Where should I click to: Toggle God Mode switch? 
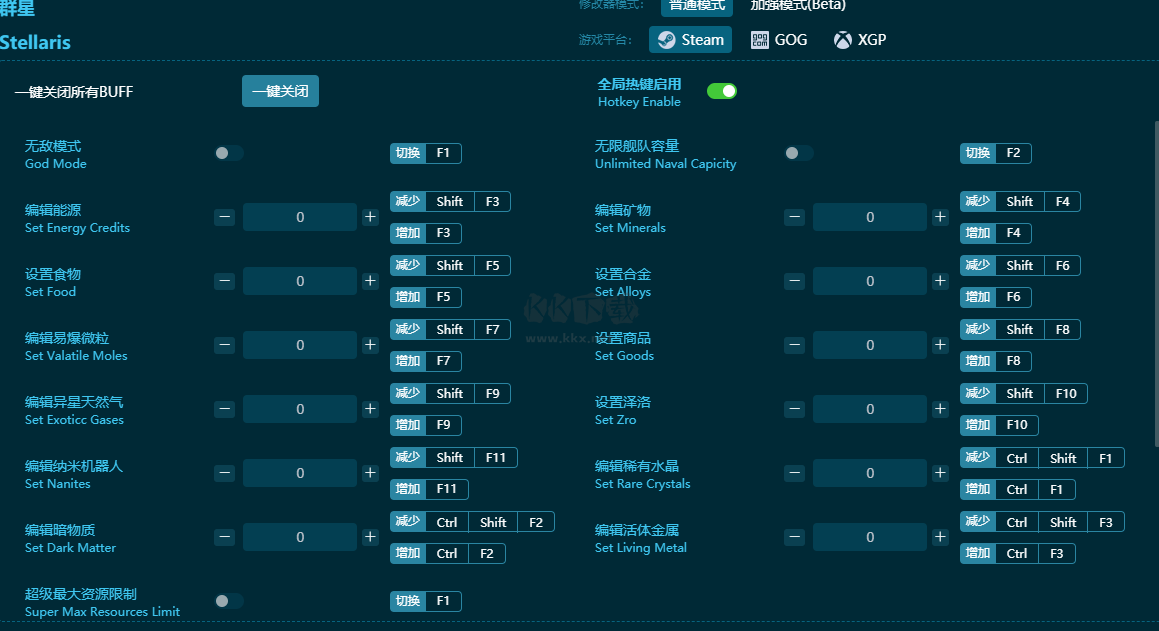point(229,153)
